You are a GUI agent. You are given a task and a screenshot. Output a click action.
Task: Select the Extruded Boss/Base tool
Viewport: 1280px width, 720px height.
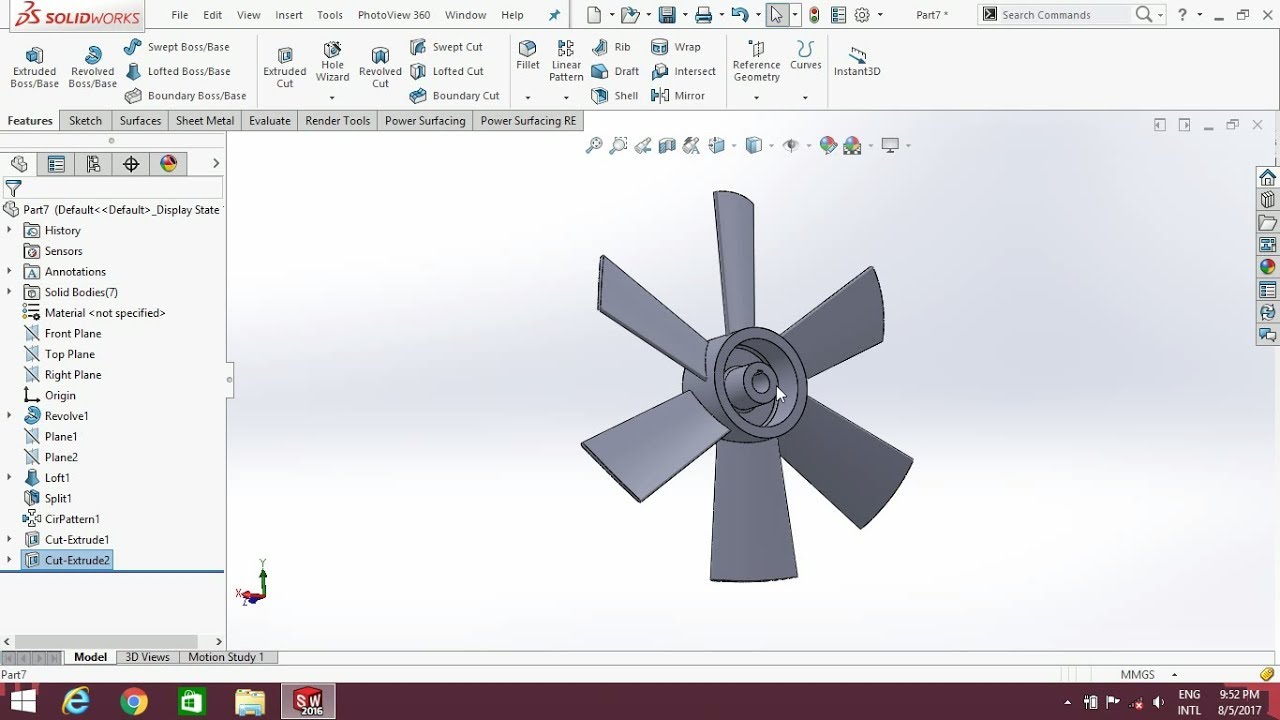click(x=34, y=66)
